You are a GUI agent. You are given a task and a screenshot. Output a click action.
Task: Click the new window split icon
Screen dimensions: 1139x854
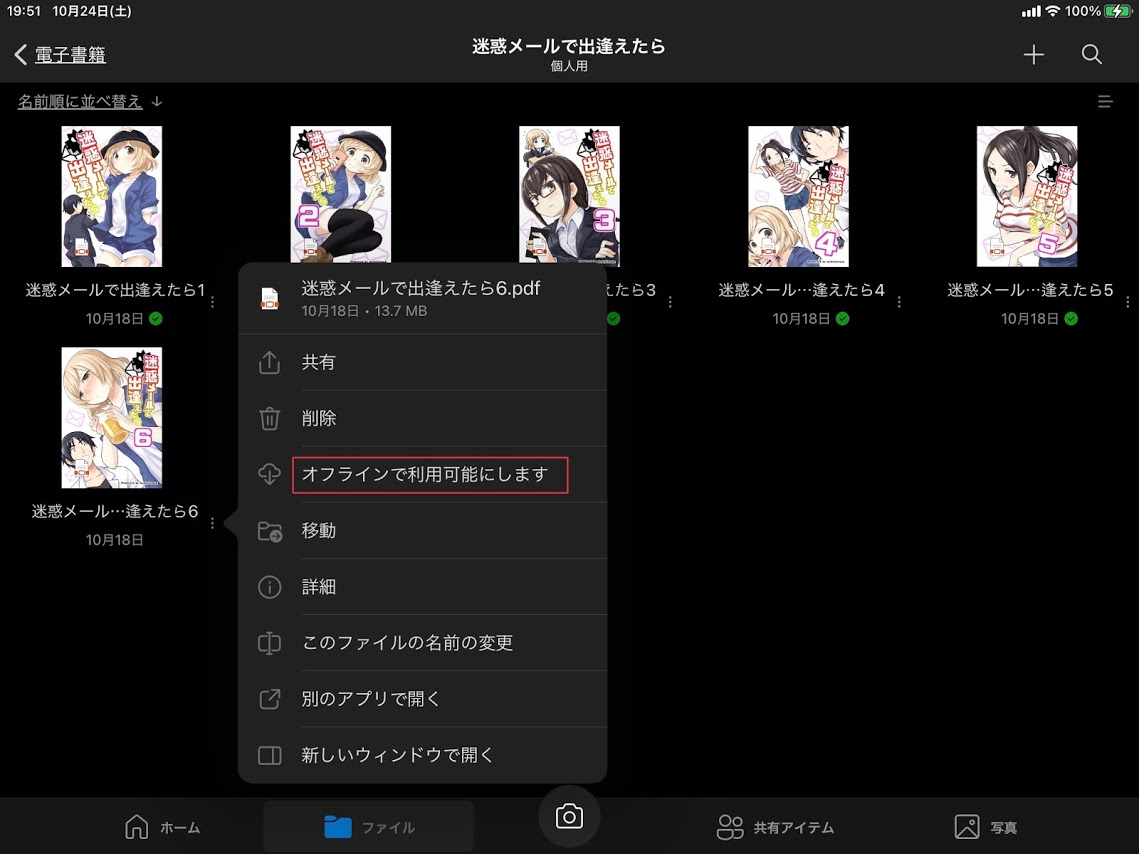click(269, 755)
